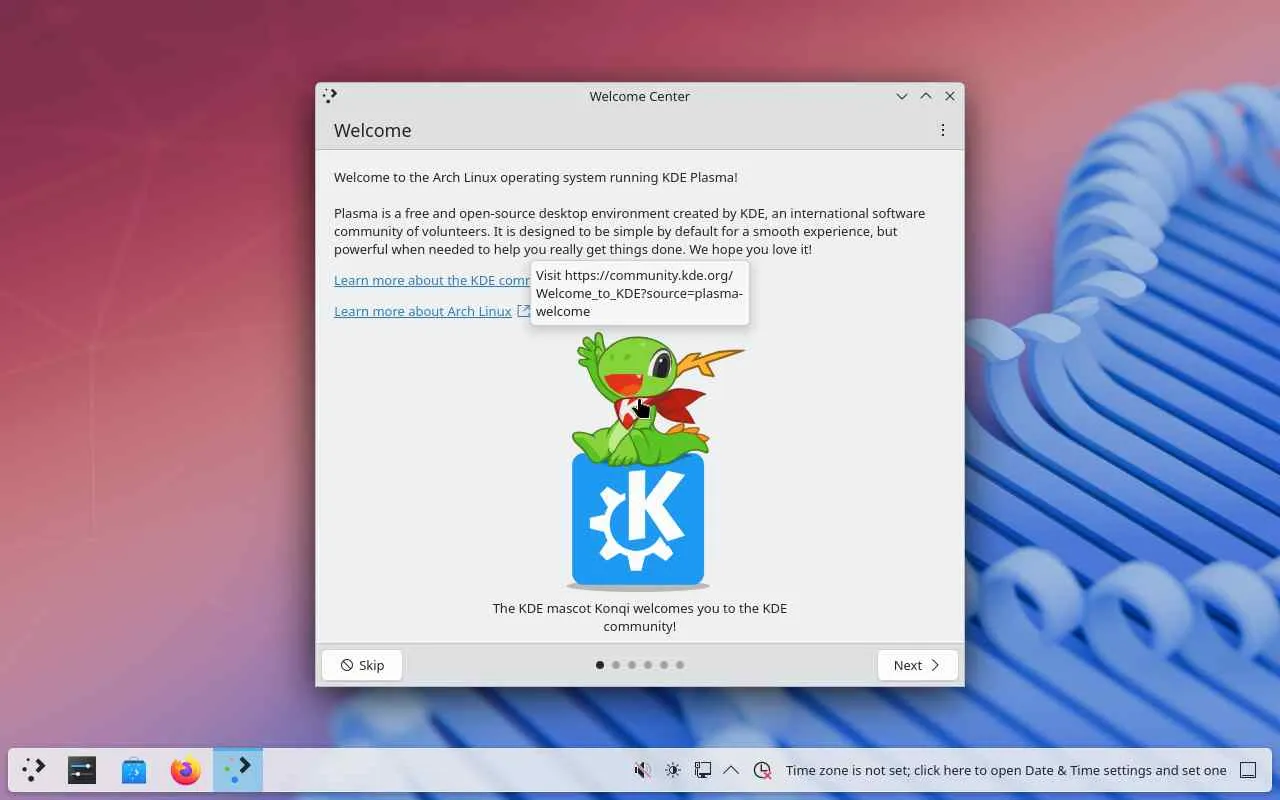Open the Learn more about Arch Linux link
The image size is (1280, 800).
(423, 311)
